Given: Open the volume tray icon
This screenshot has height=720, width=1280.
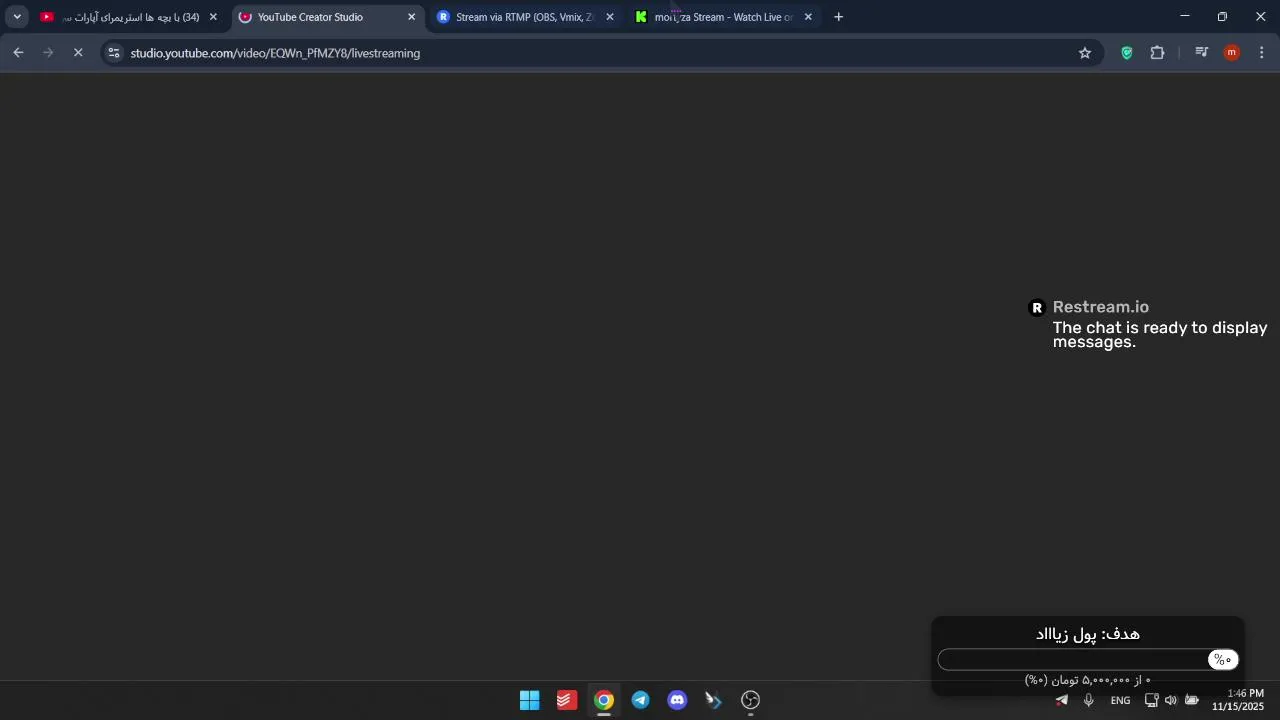Looking at the screenshot, I should coord(1171,700).
